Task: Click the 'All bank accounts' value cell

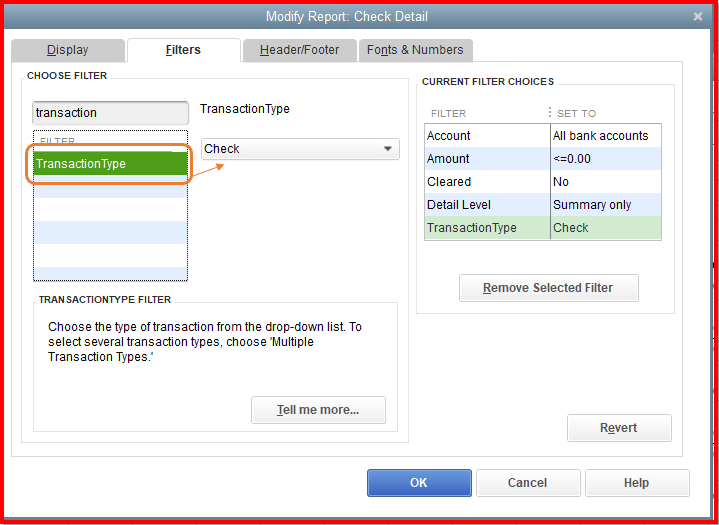Action: click(606, 136)
